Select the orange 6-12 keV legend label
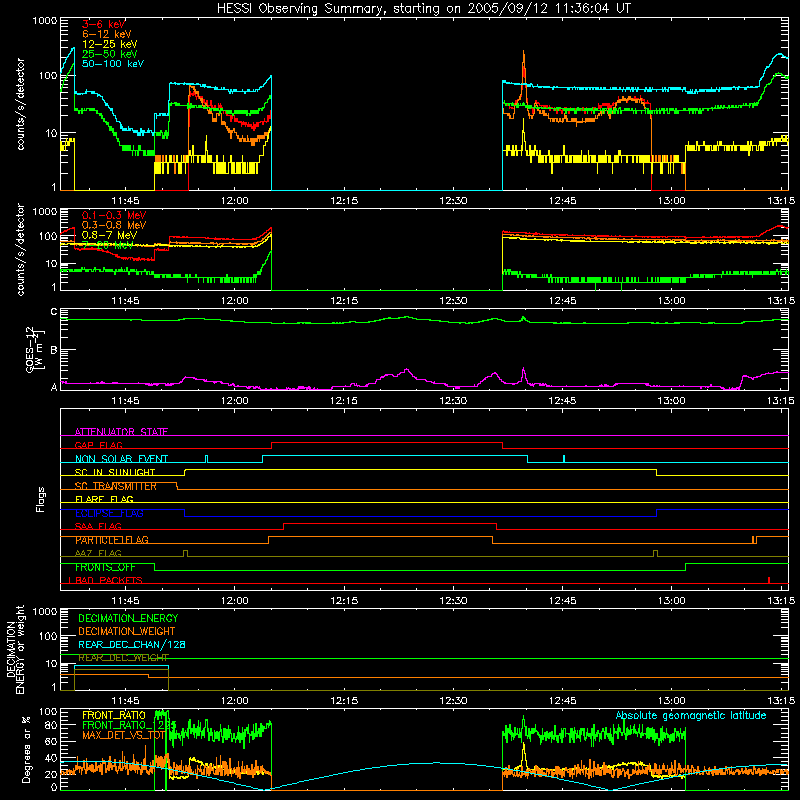 point(107,34)
